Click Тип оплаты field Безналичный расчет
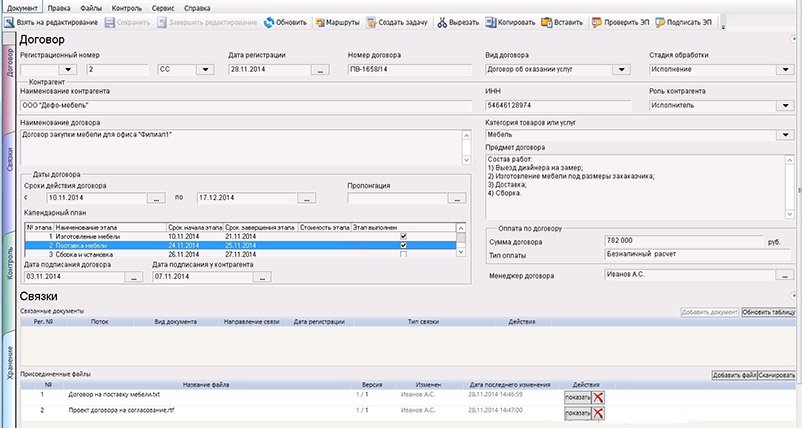 click(699, 254)
